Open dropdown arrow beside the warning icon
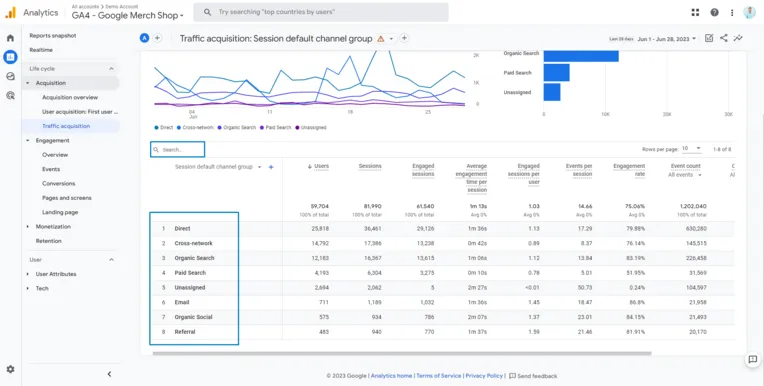The width and height of the screenshot is (764, 386). point(391,39)
